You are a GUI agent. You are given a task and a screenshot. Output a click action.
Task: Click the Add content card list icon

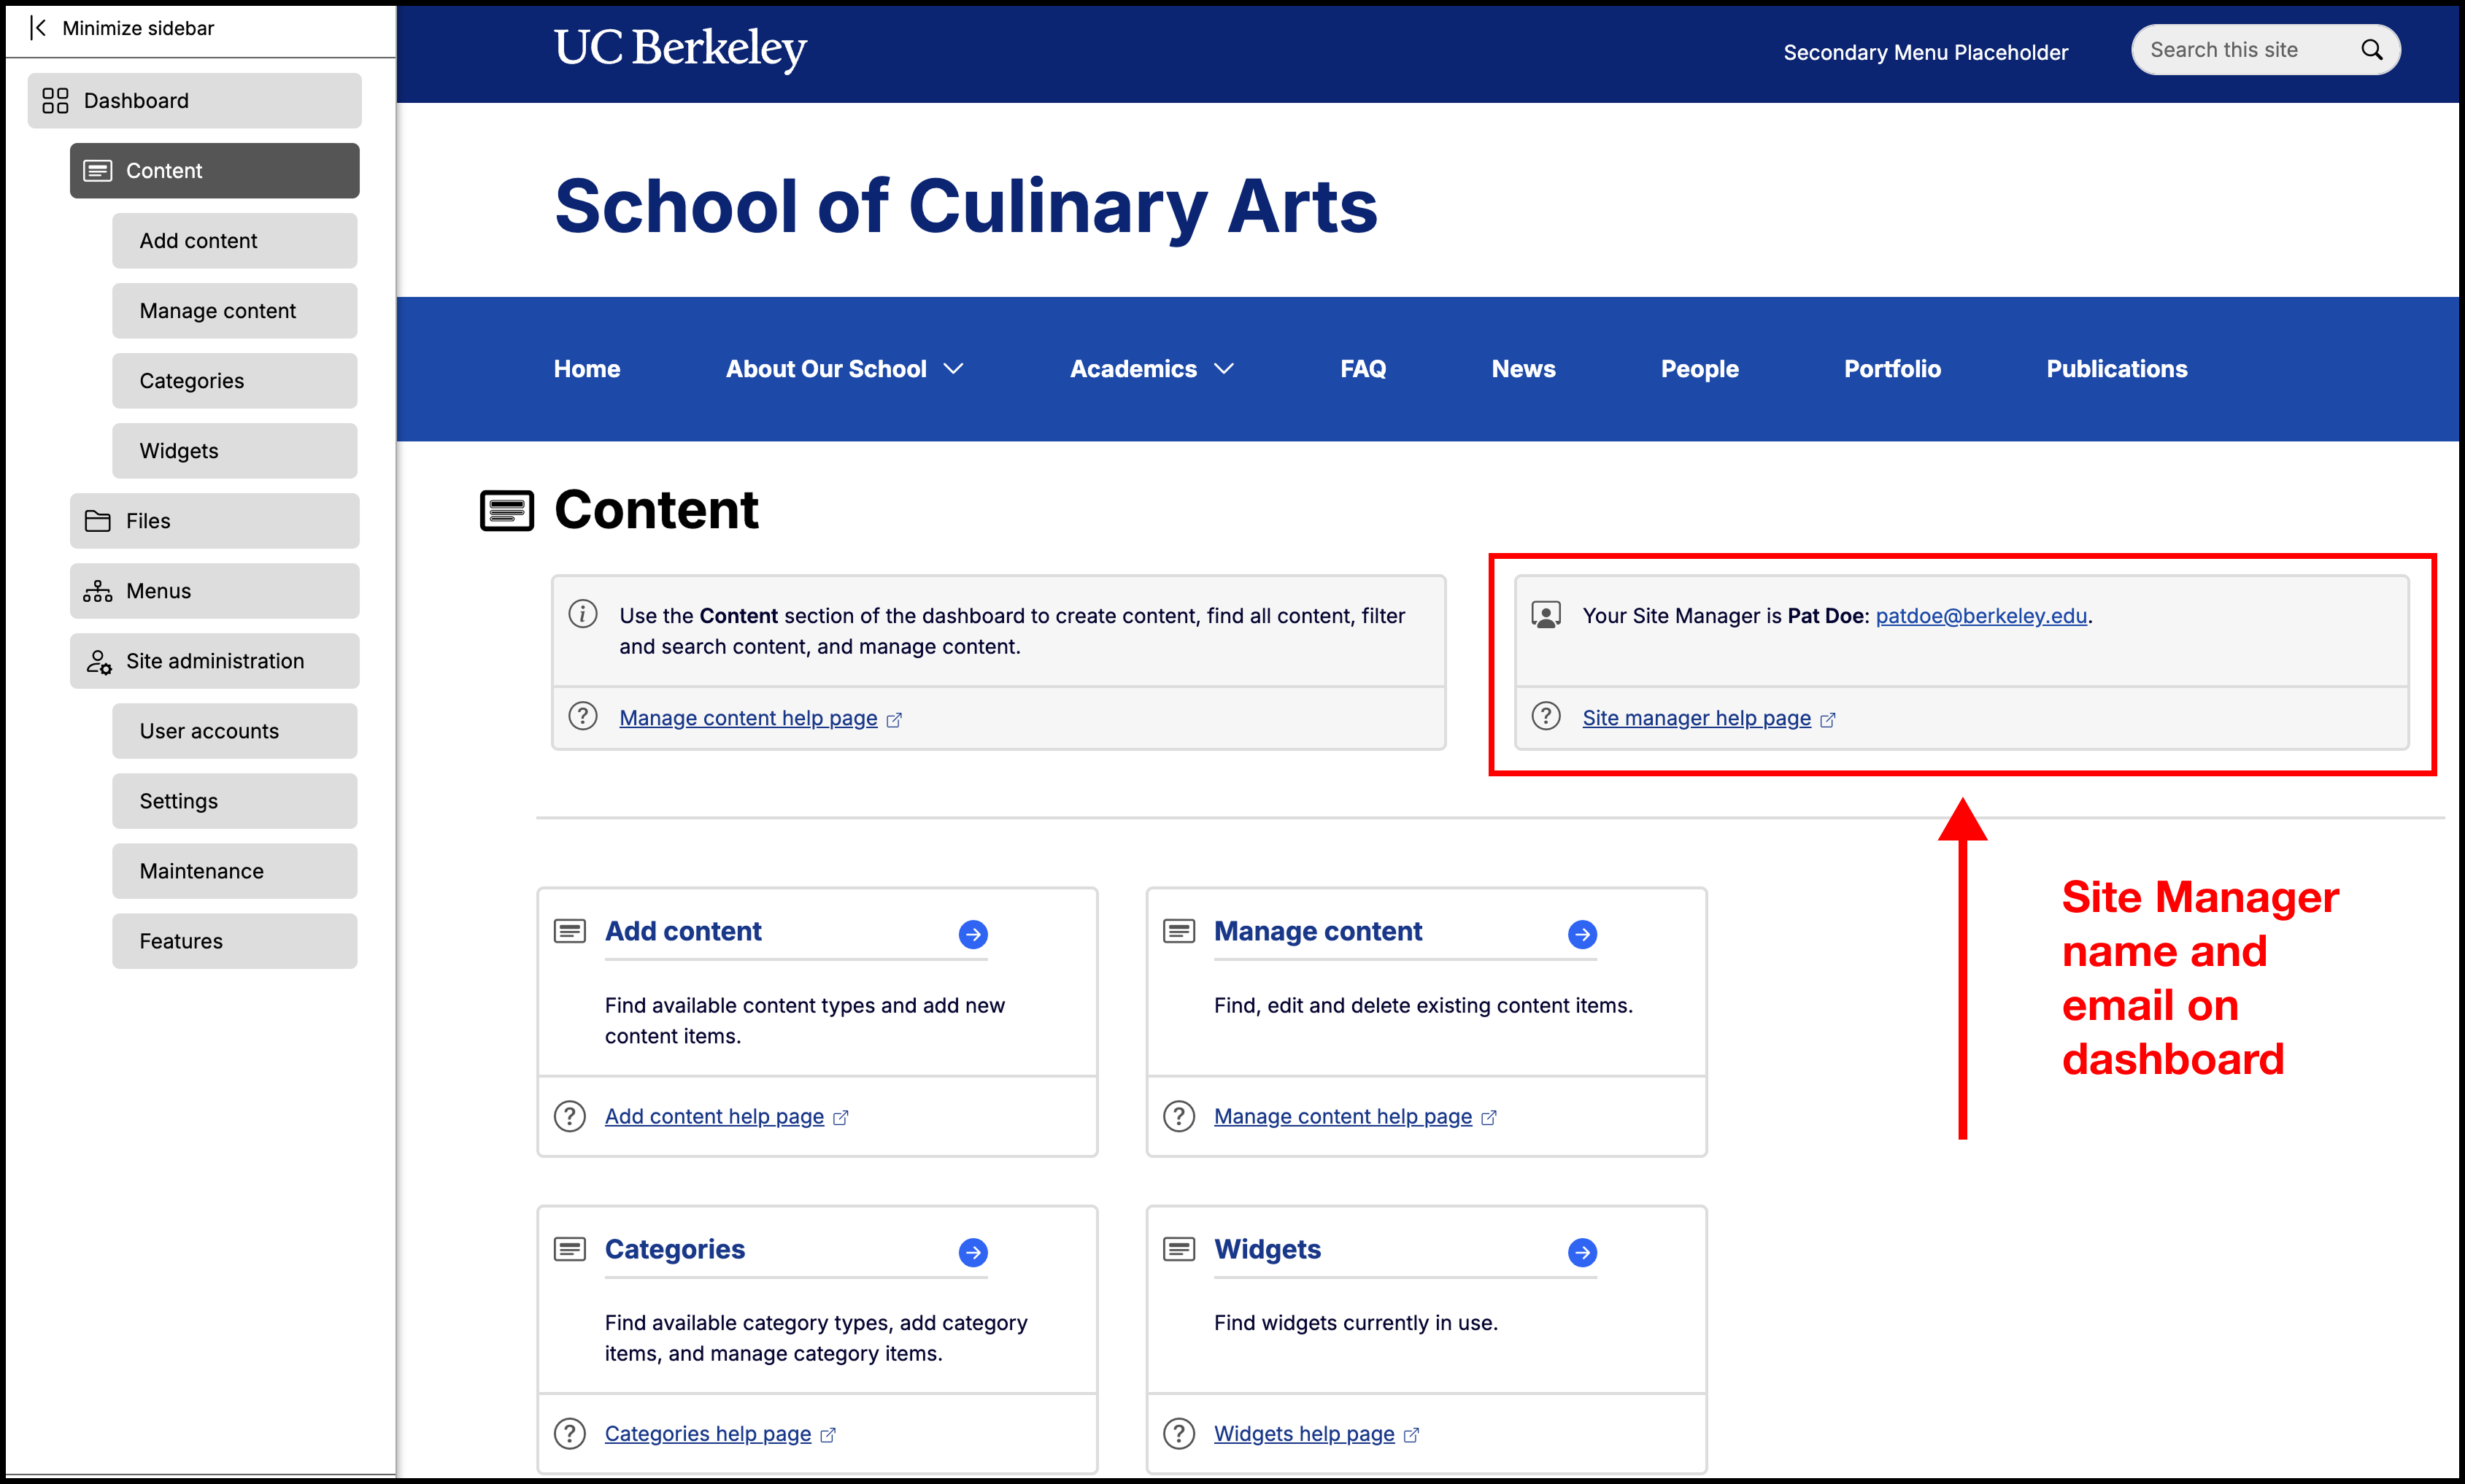coord(570,931)
